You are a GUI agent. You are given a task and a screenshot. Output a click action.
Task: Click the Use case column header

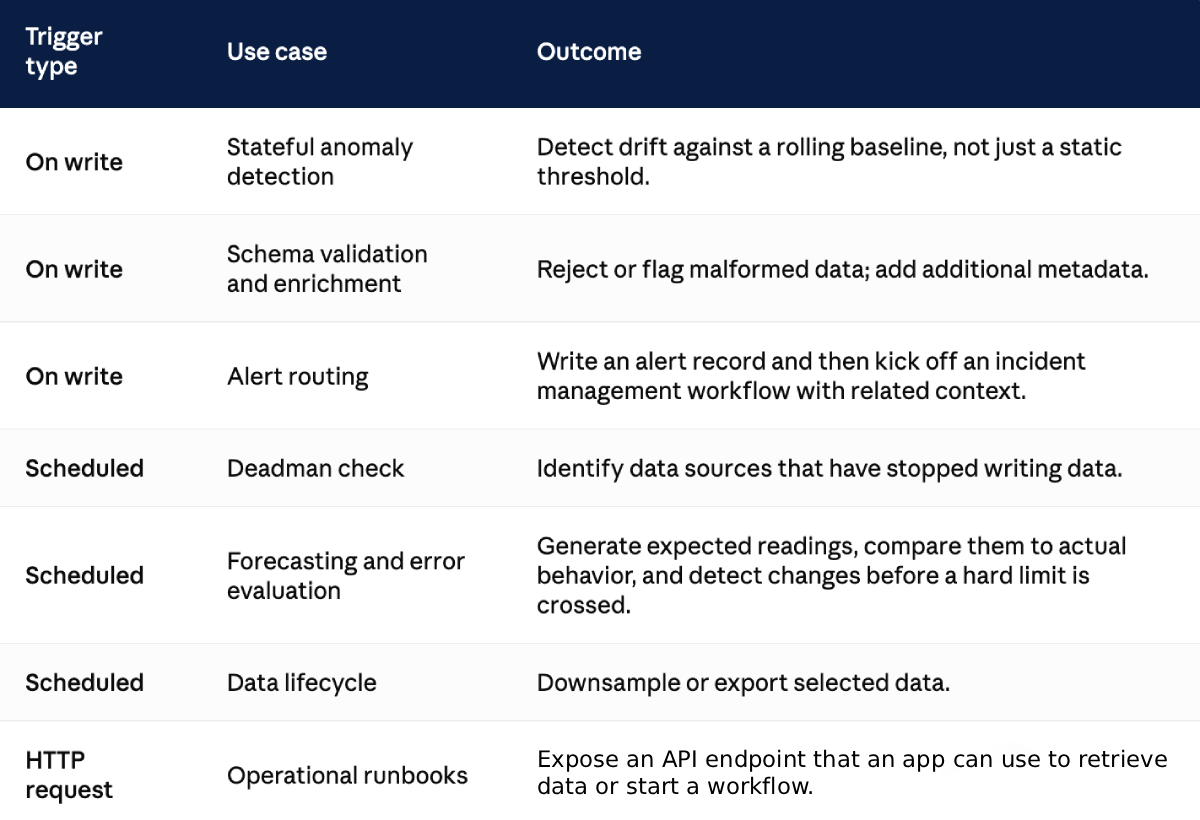(277, 52)
